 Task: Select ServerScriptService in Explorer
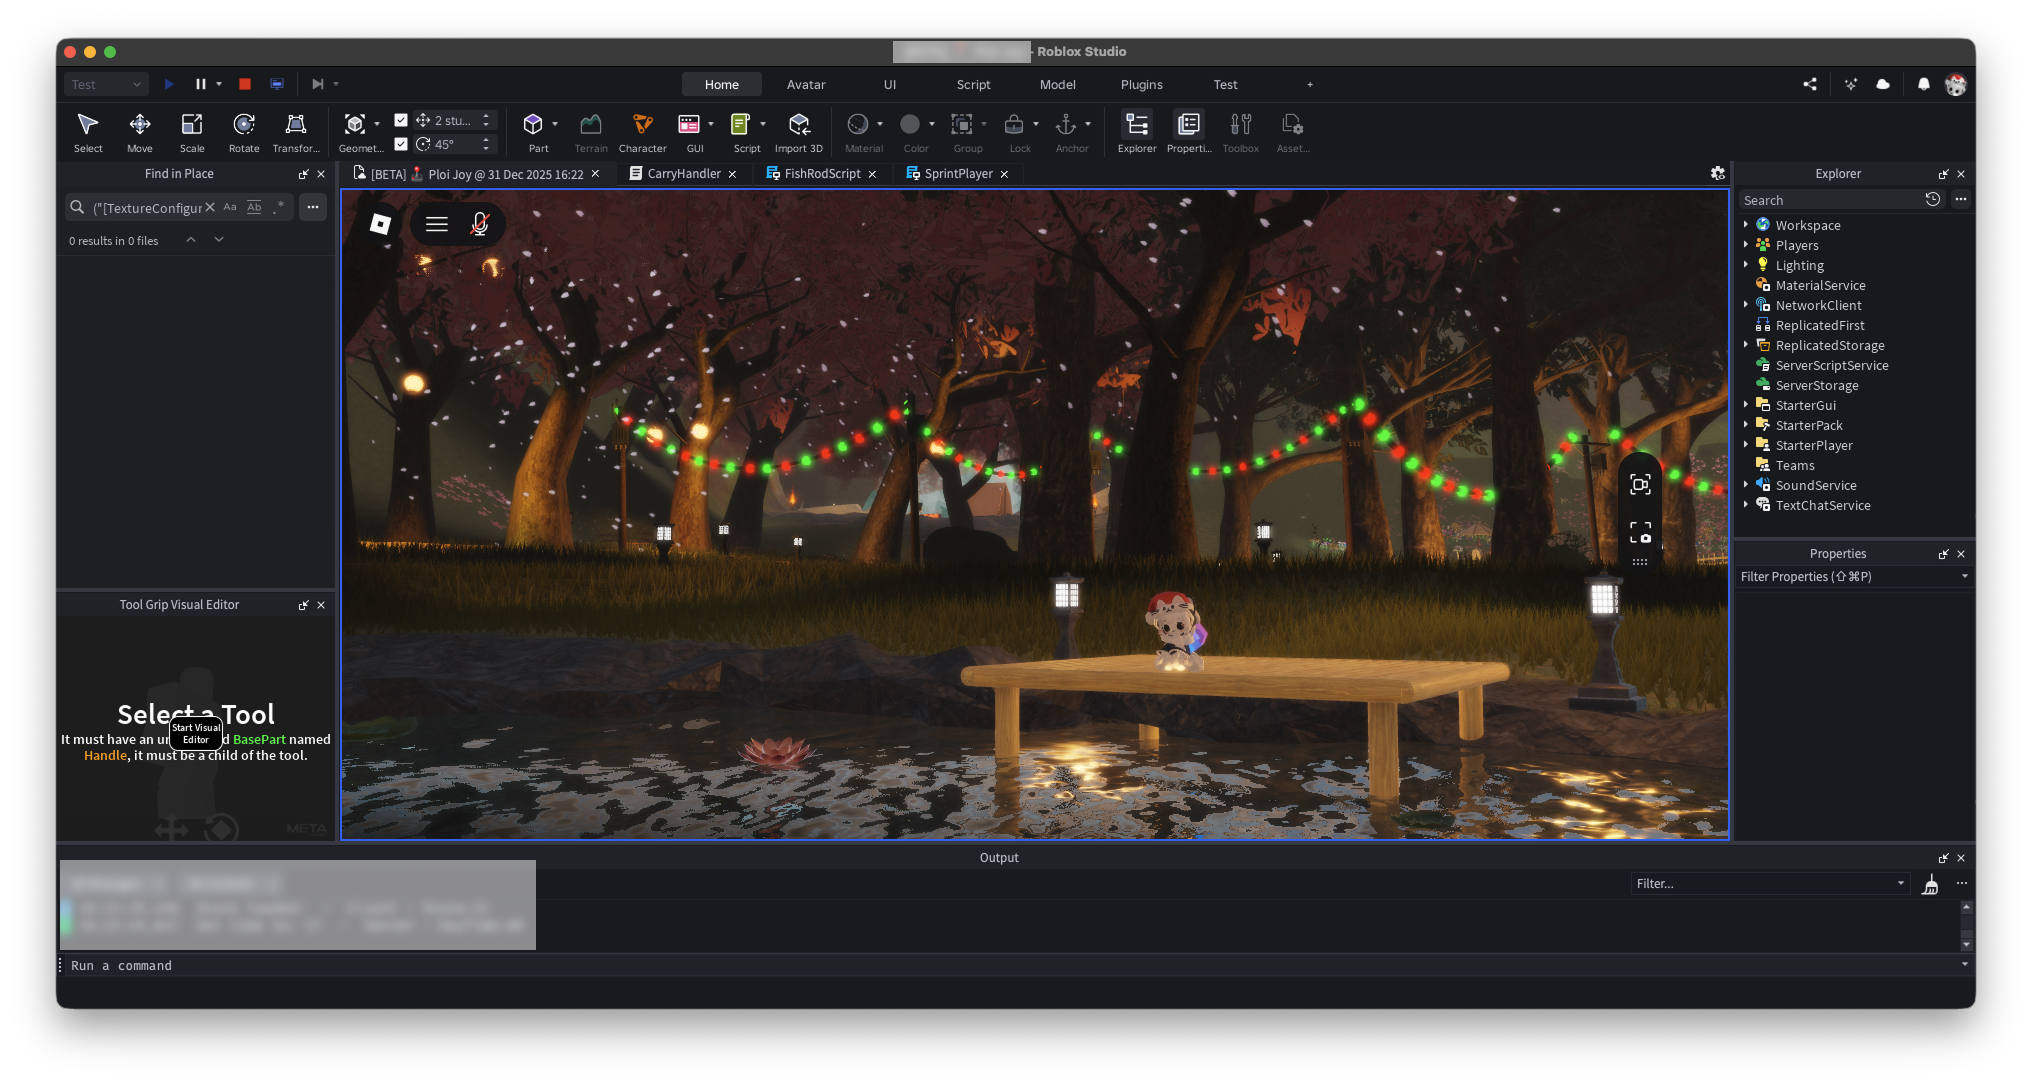coord(1831,365)
